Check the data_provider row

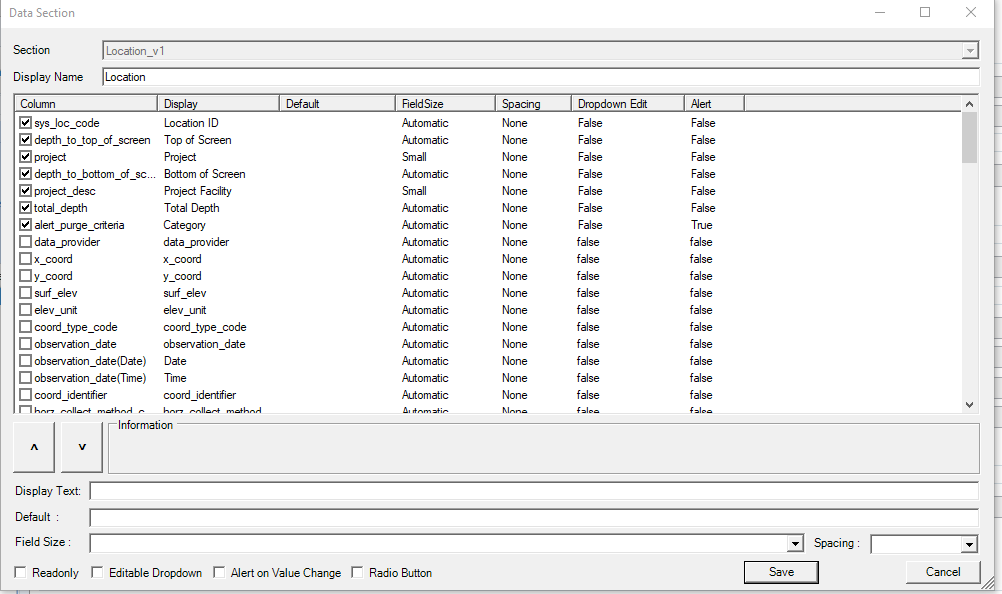pos(25,241)
